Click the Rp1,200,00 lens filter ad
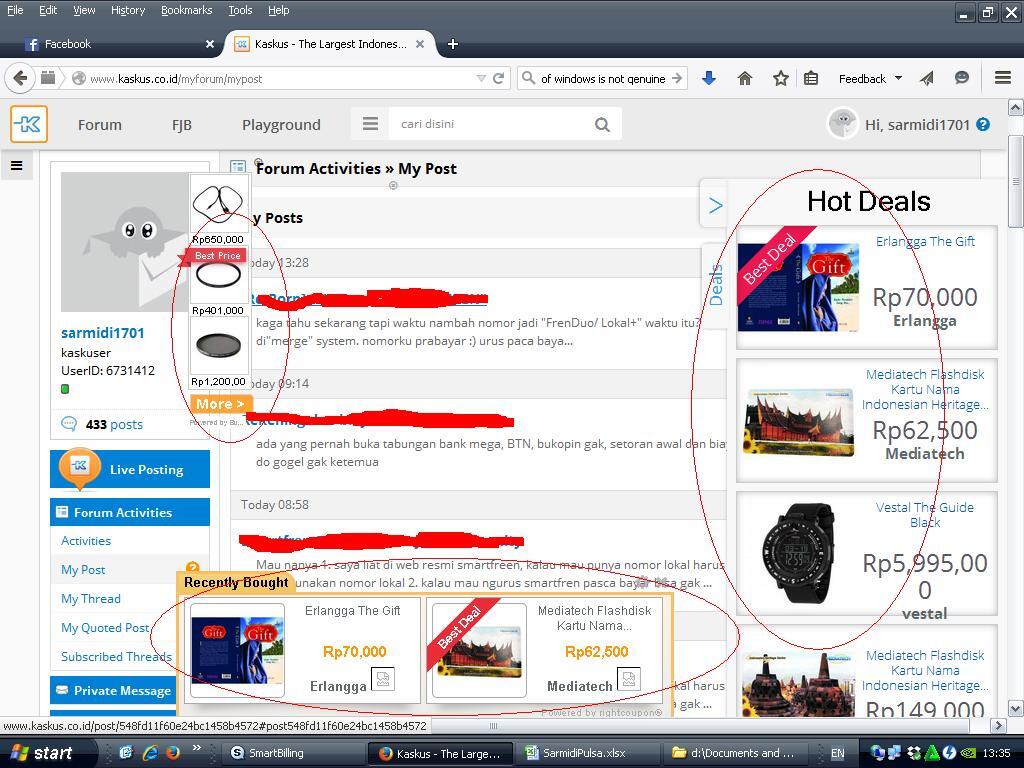The image size is (1024, 768). pos(219,352)
